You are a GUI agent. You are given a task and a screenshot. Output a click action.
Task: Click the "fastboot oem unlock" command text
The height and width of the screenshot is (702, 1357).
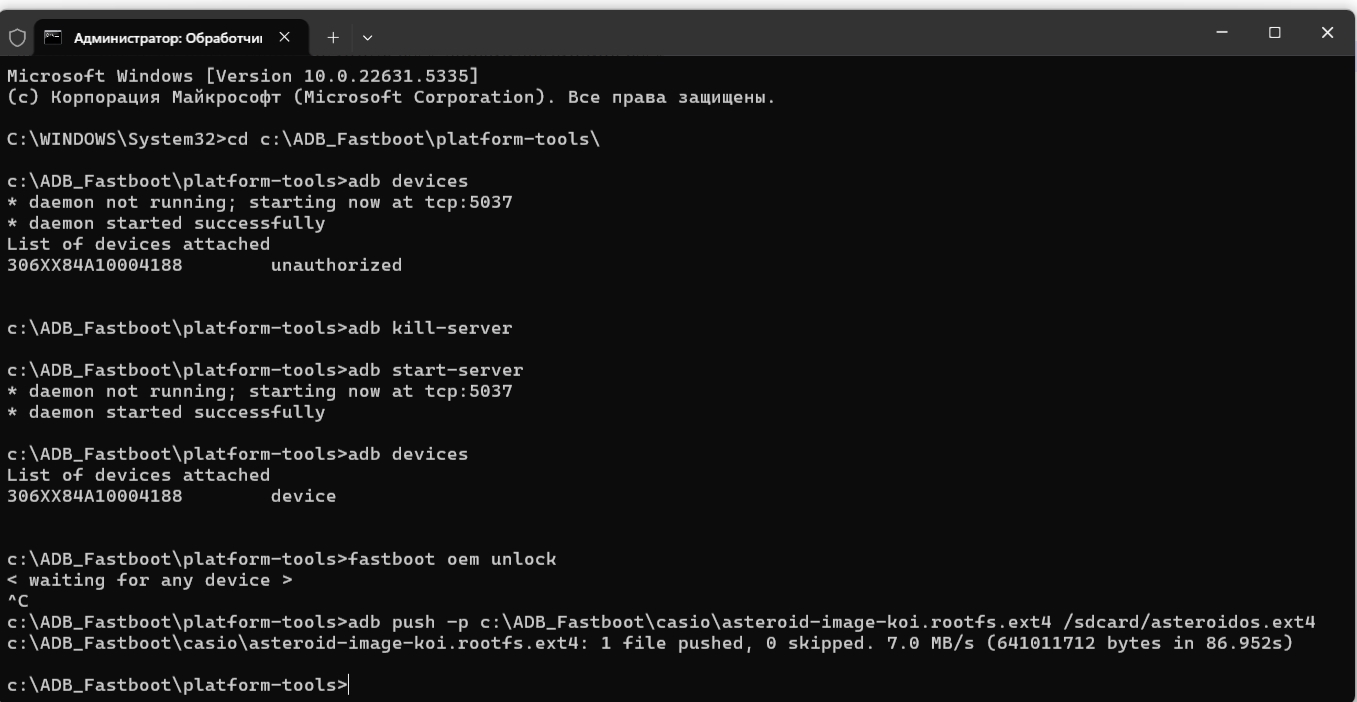pyautogui.click(x=452, y=559)
